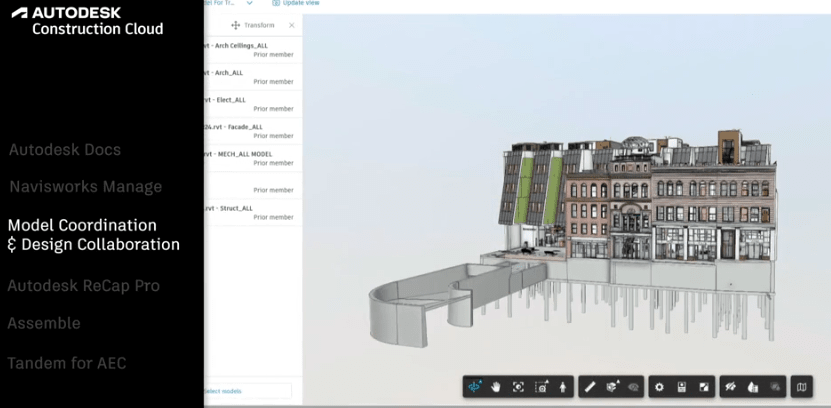Open the Minimap icon
Image resolution: width=831 pixels, height=408 pixels.
pos(801,387)
